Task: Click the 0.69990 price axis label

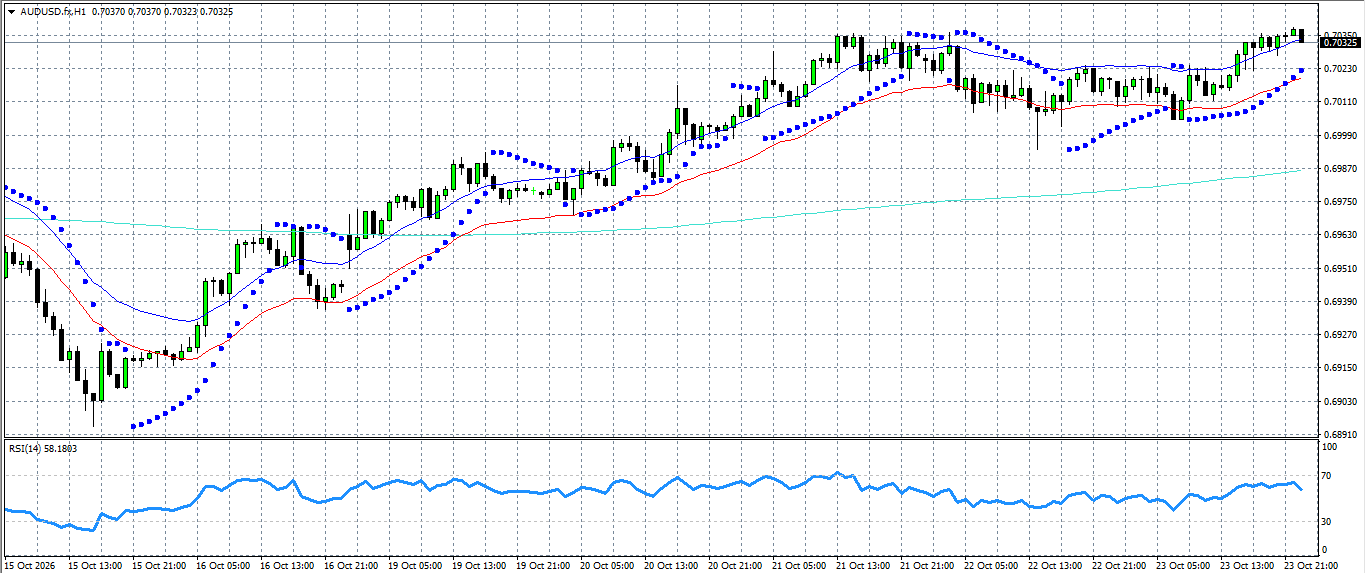Action: pos(1340,135)
